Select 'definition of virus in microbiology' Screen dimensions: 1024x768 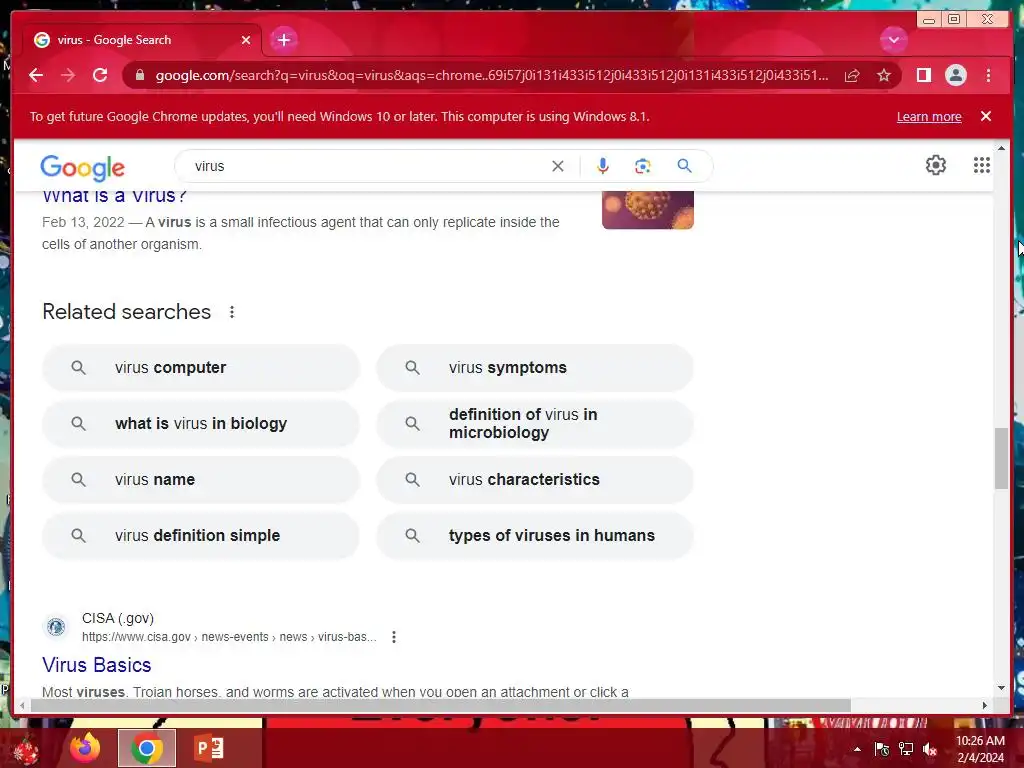coord(535,423)
